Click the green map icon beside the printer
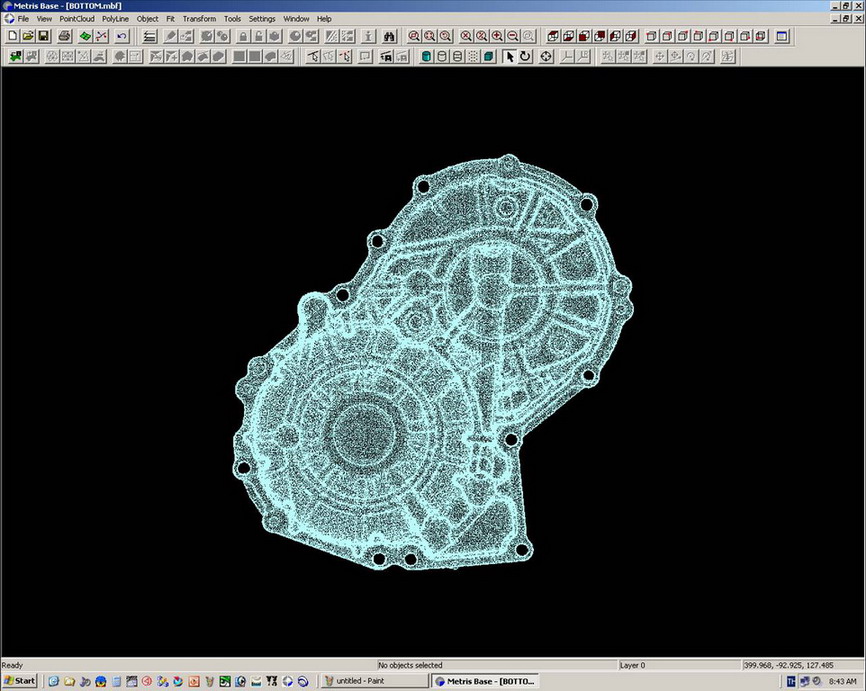This screenshot has width=866, height=691. [x=85, y=36]
